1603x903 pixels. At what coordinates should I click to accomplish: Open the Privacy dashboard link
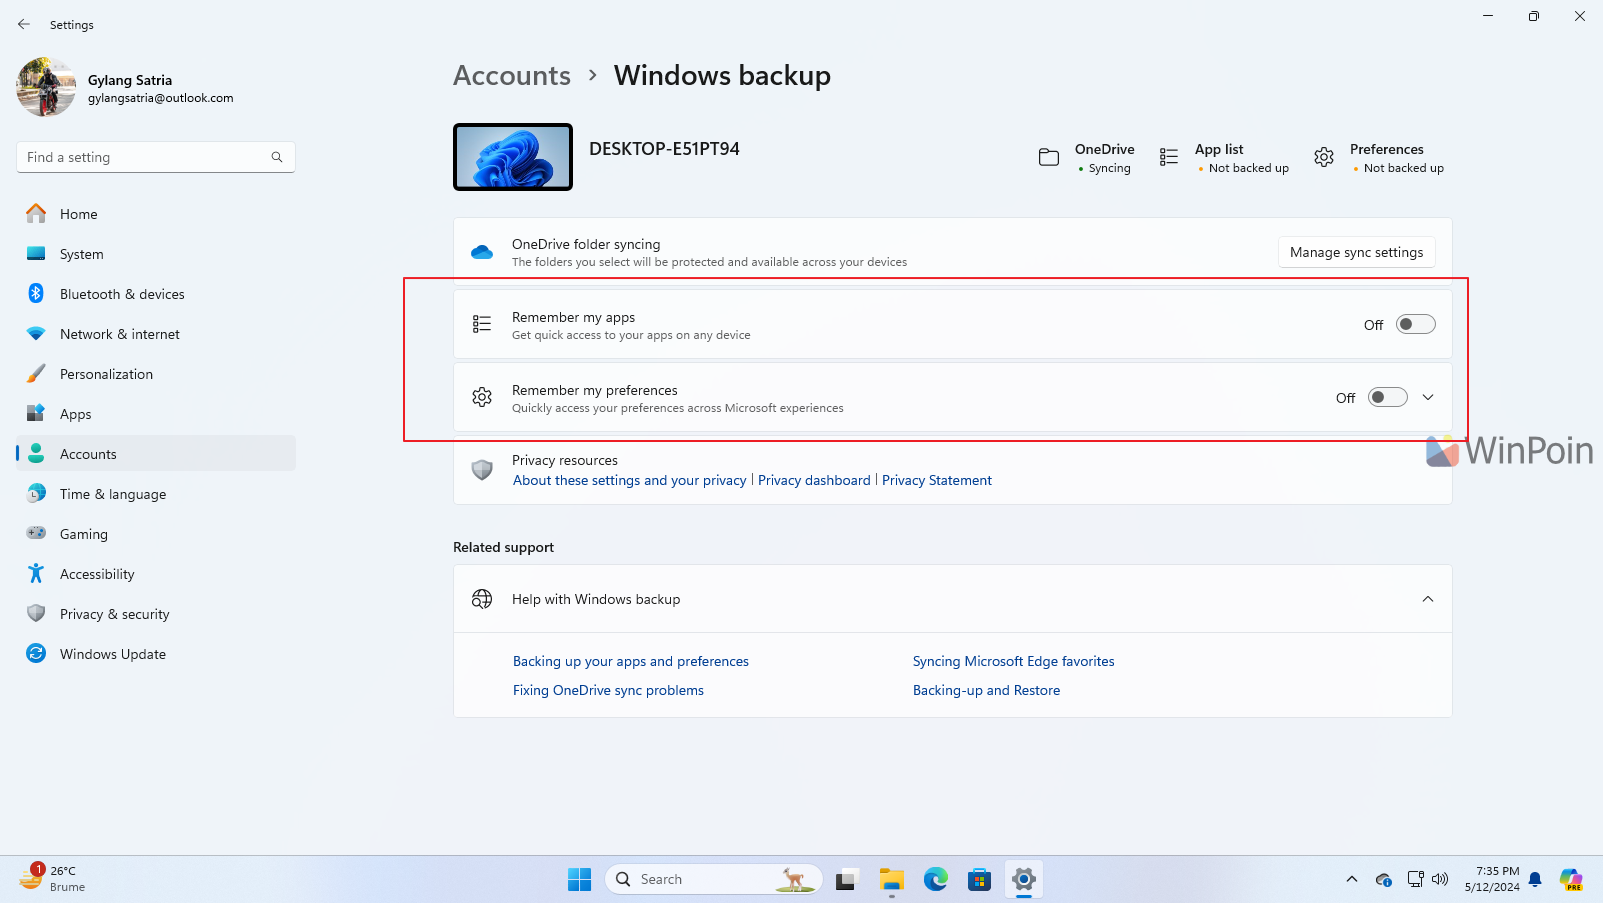[x=814, y=480]
